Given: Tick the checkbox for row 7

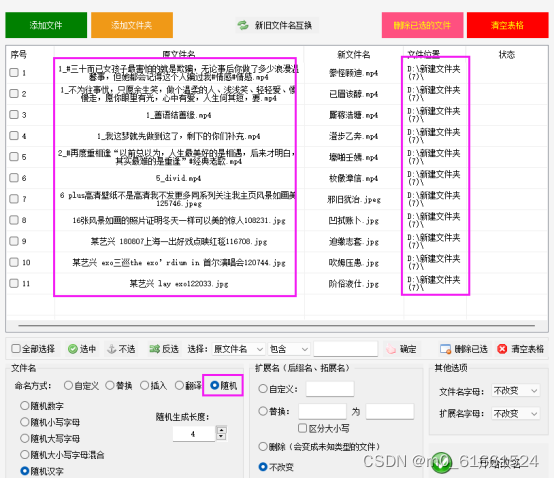Looking at the screenshot, I should [14, 199].
